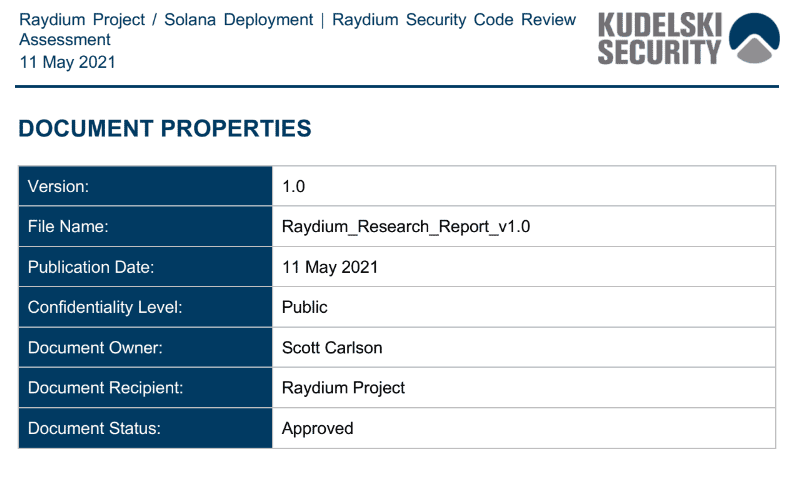Click the header date below 'Assessment'
This screenshot has width=807, height=477.
click(67, 62)
